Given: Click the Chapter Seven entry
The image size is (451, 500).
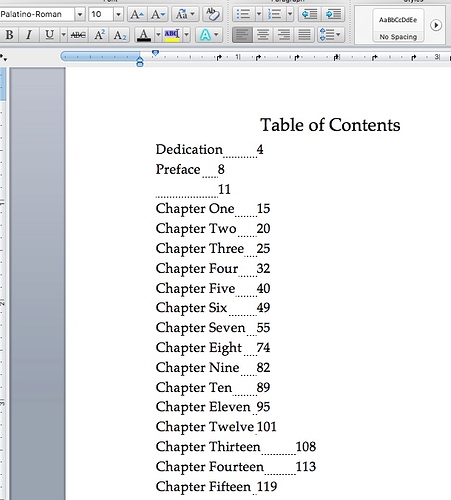Looking at the screenshot, I should 213,328.
